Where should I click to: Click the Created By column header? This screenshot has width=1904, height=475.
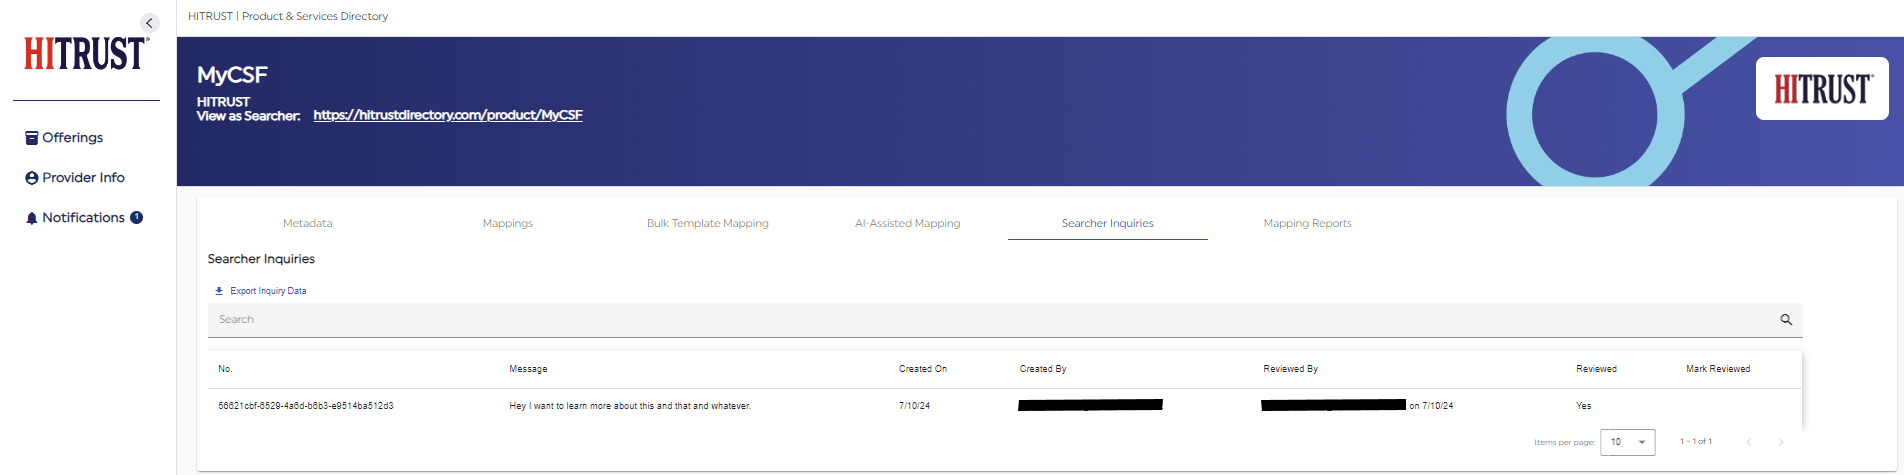(1043, 369)
